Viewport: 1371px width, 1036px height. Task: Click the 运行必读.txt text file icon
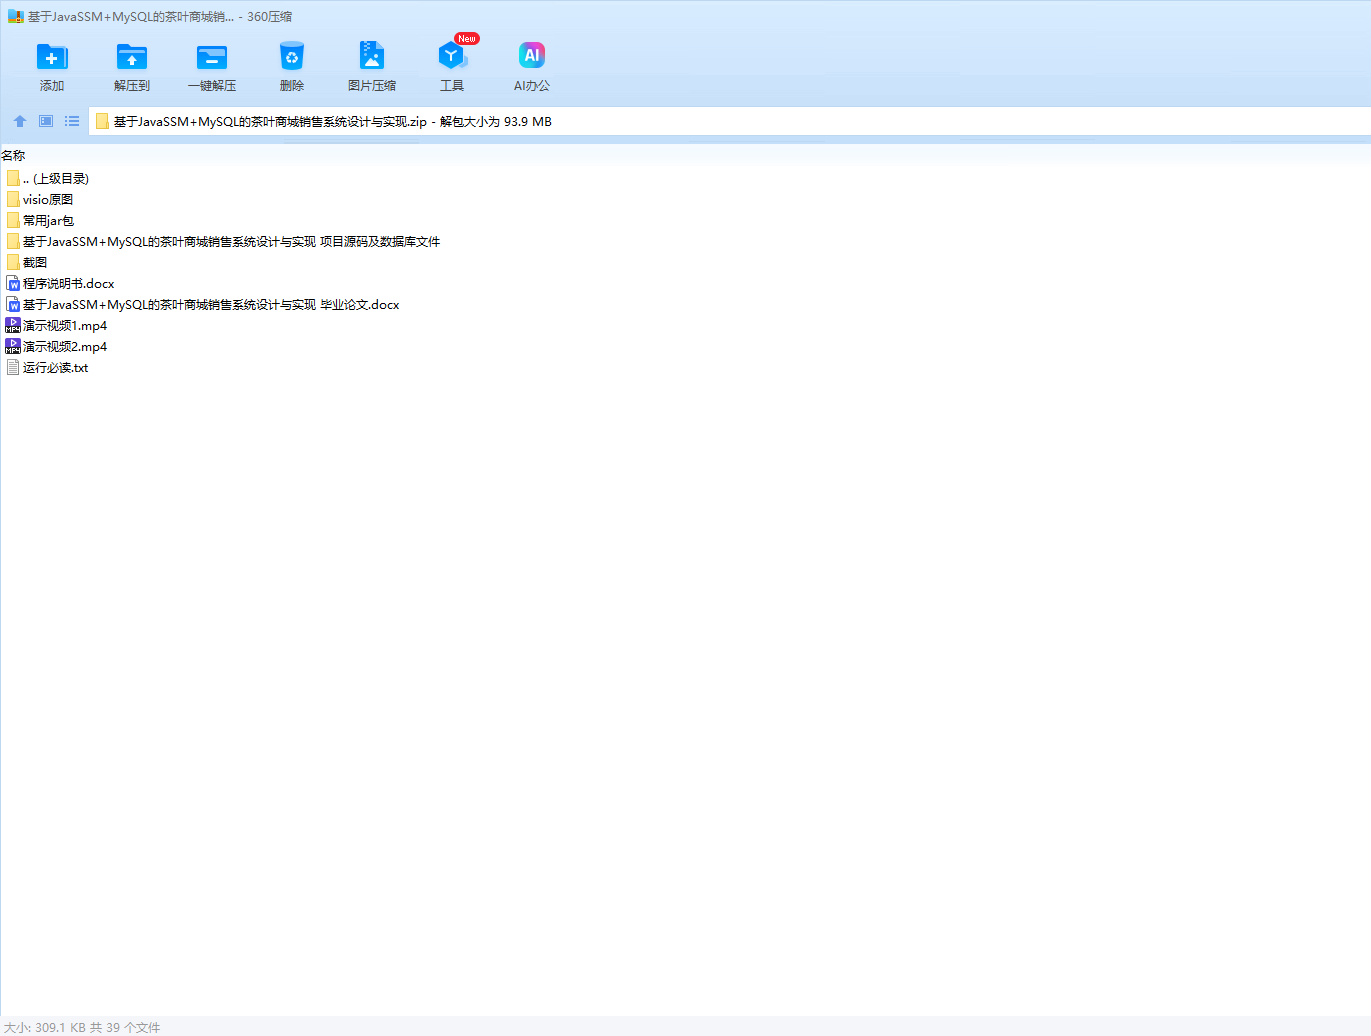coord(13,367)
